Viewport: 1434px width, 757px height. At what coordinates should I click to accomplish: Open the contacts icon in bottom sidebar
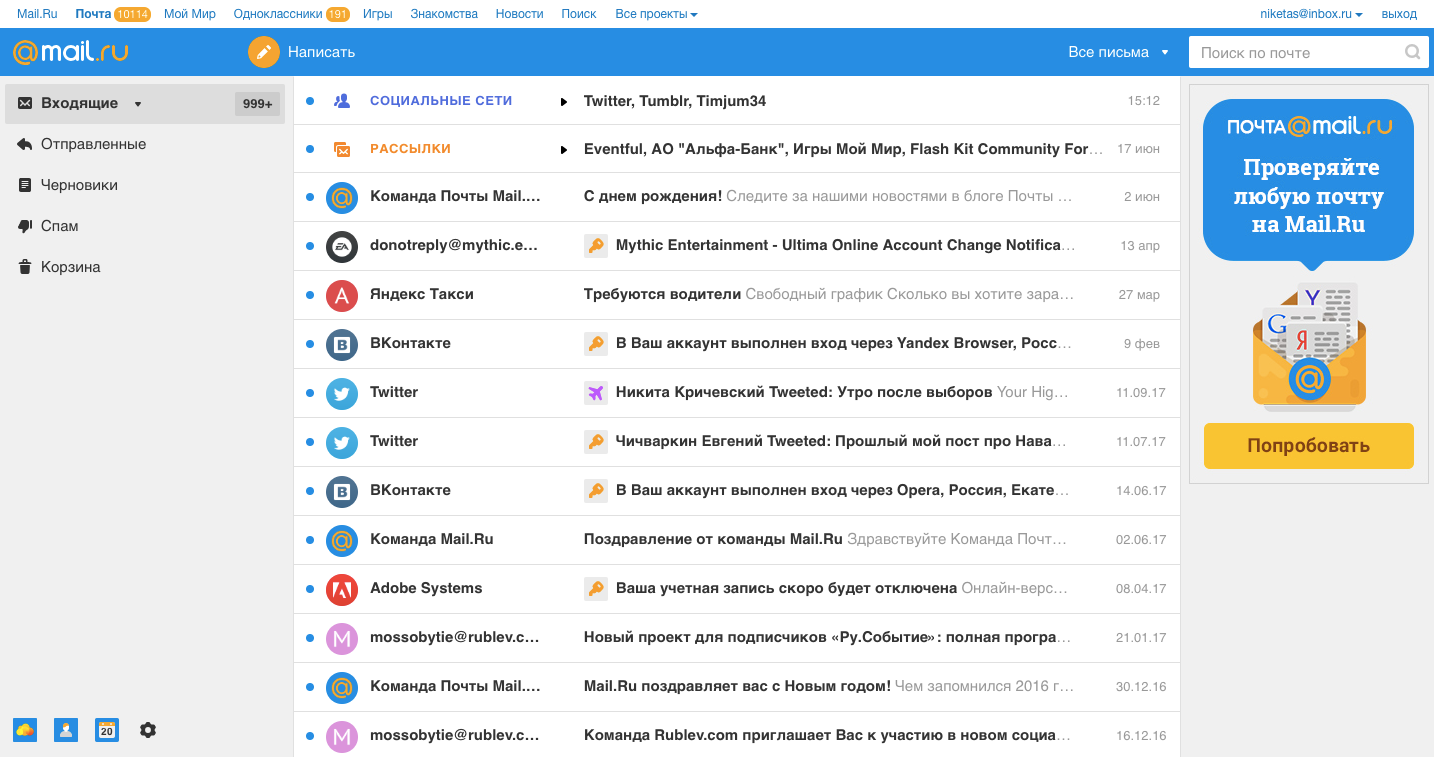point(66,730)
